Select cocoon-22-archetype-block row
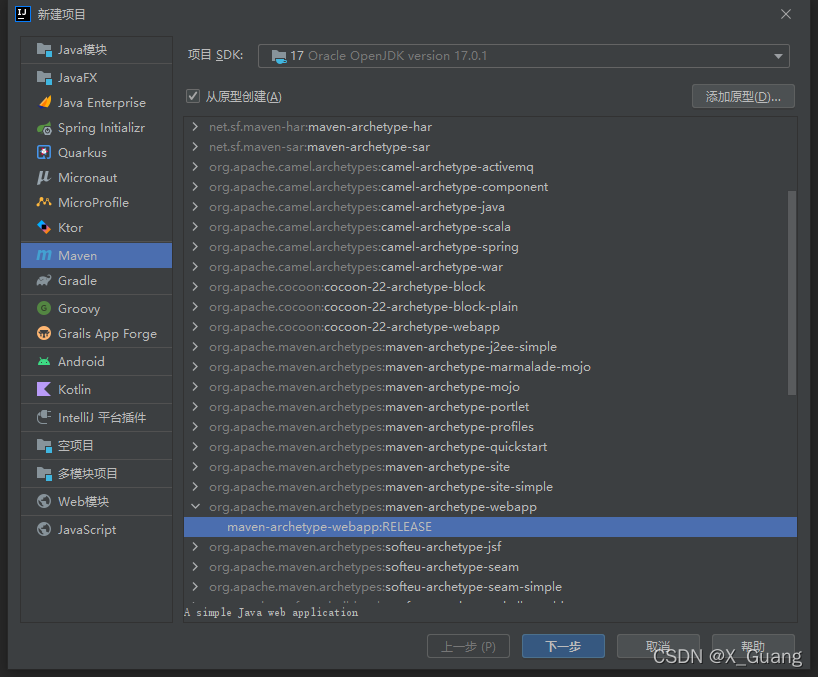The height and width of the screenshot is (677, 818). (x=490, y=287)
